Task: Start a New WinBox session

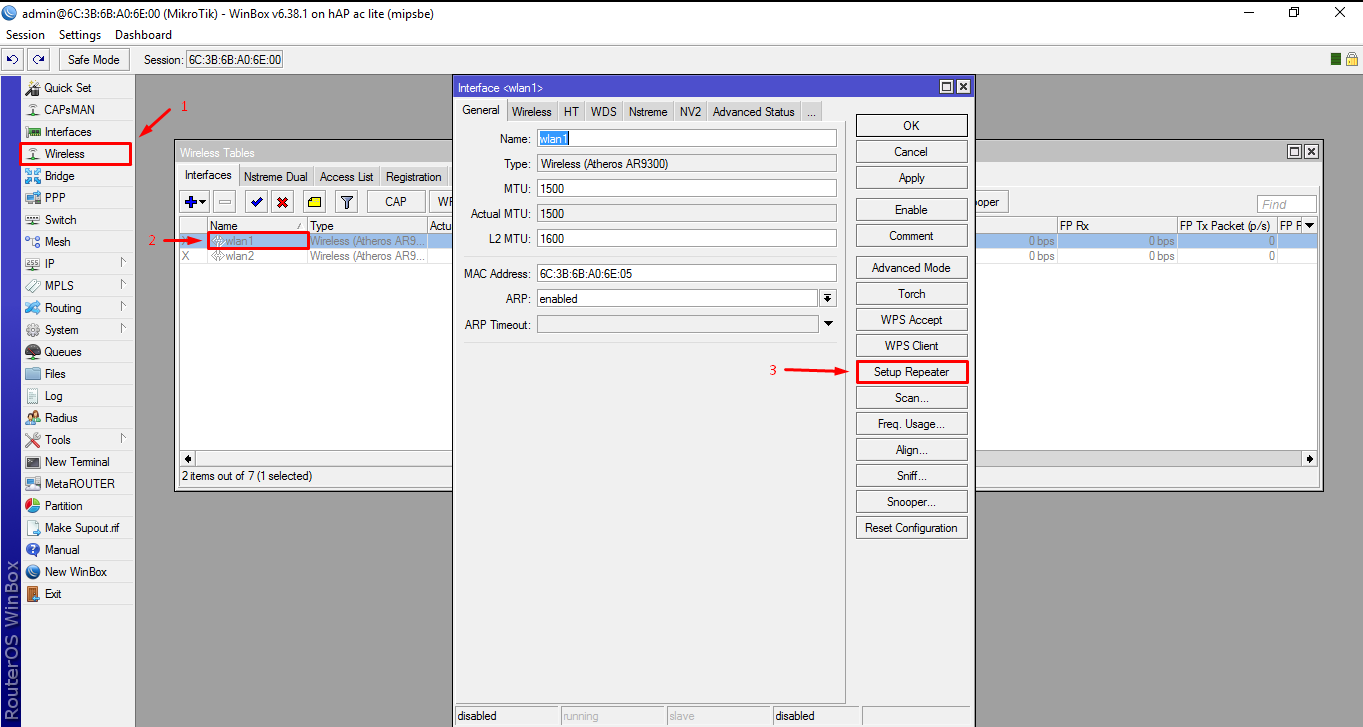Action: click(77, 572)
